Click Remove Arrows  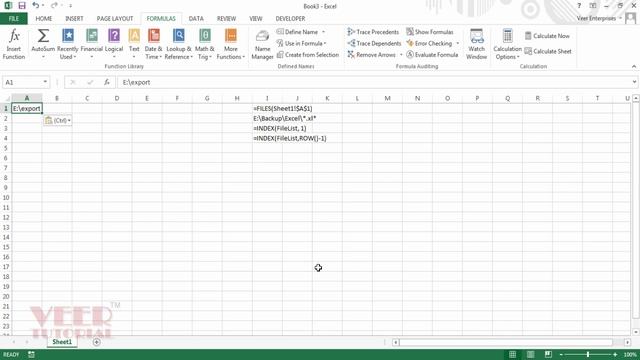[x=372, y=55]
